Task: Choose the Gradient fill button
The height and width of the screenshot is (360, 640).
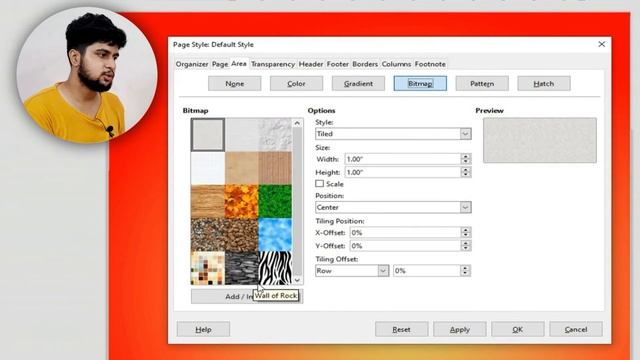Action: click(358, 84)
